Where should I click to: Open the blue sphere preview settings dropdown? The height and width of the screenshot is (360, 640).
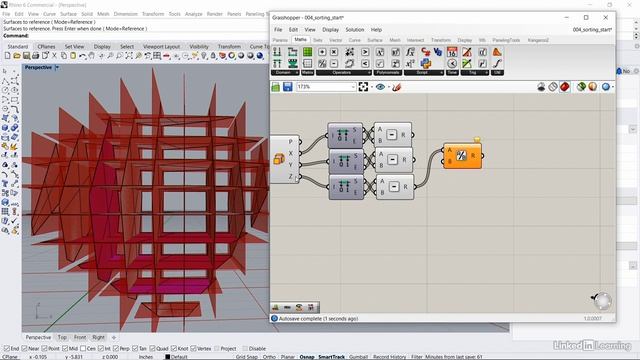pyautogui.click(x=613, y=87)
